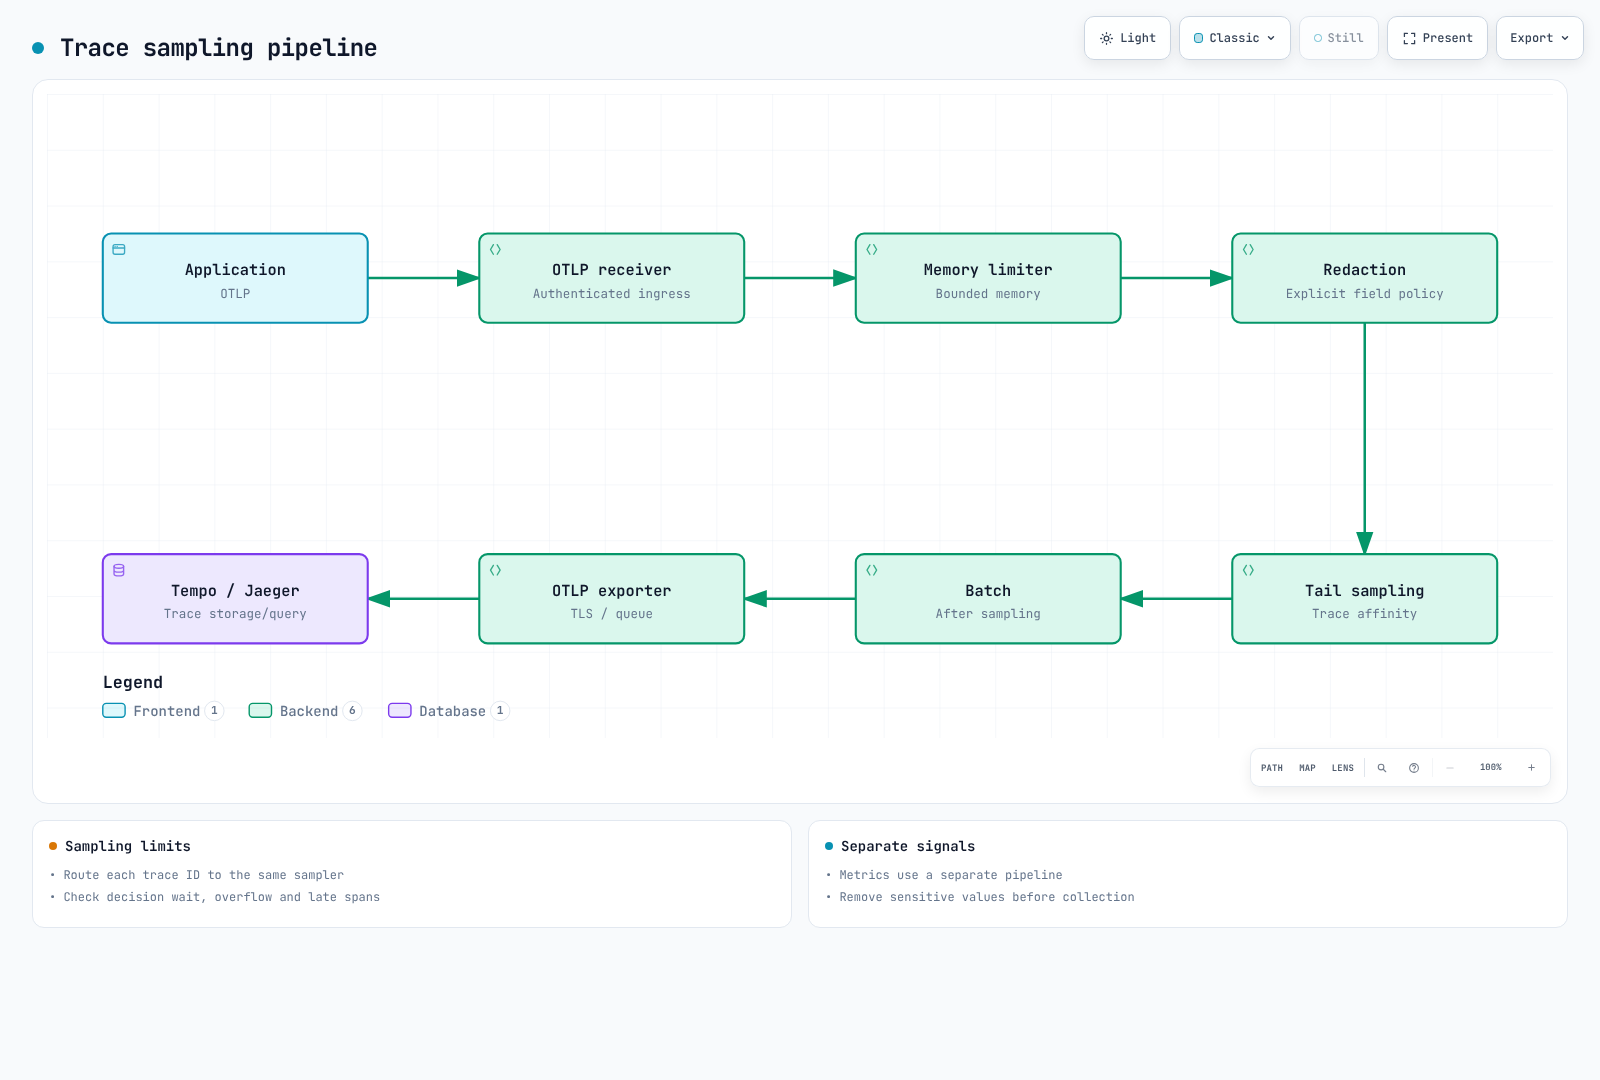Select the OTLP receiver node
The image size is (1600, 1080).
coord(612,278)
